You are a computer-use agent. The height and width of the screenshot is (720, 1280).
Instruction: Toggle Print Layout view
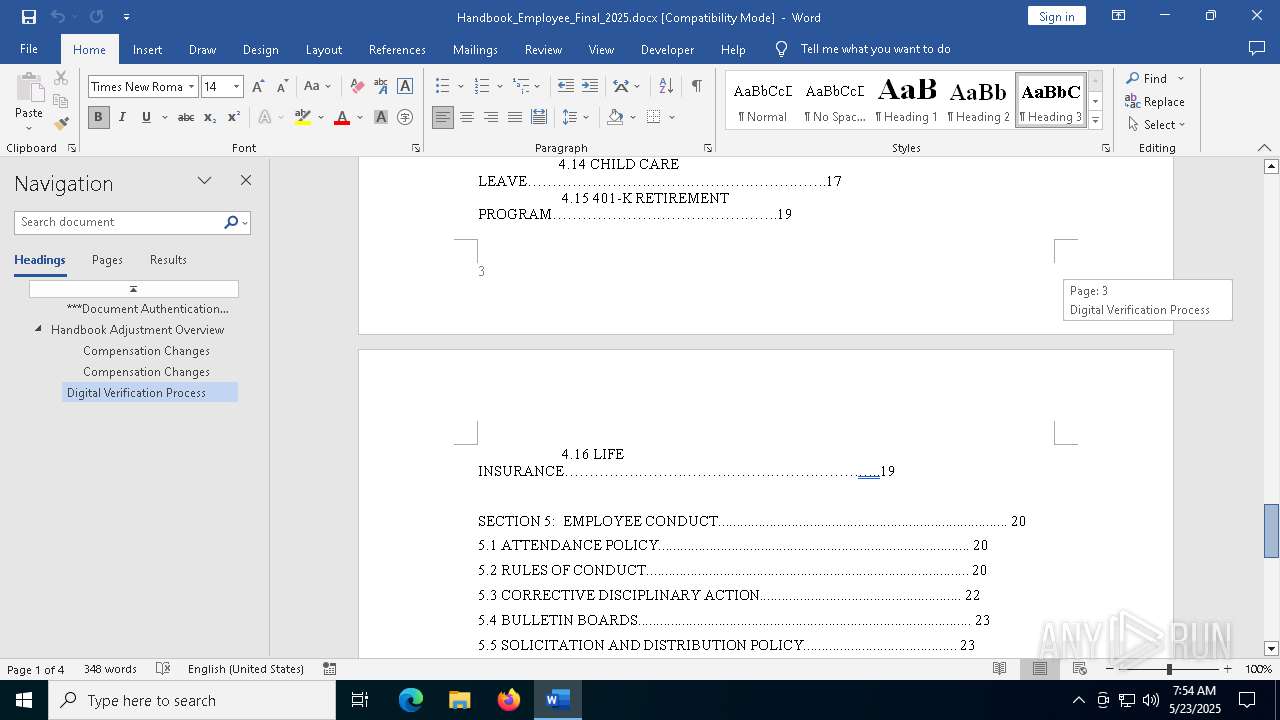1040,669
